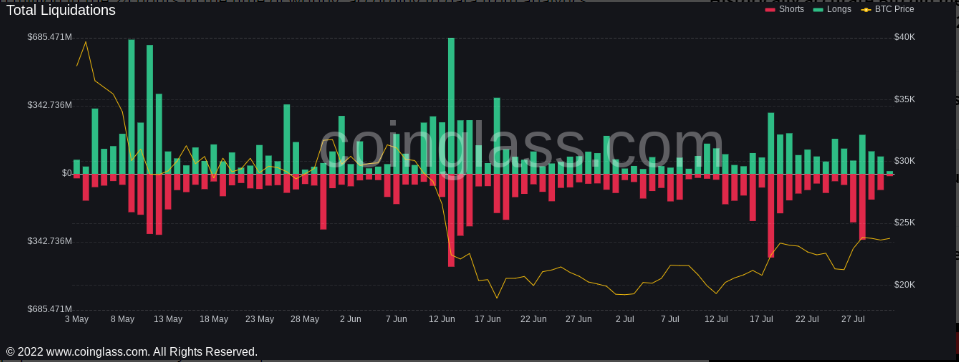
Task: Select the x-axis label 18 May
Action: point(213,319)
